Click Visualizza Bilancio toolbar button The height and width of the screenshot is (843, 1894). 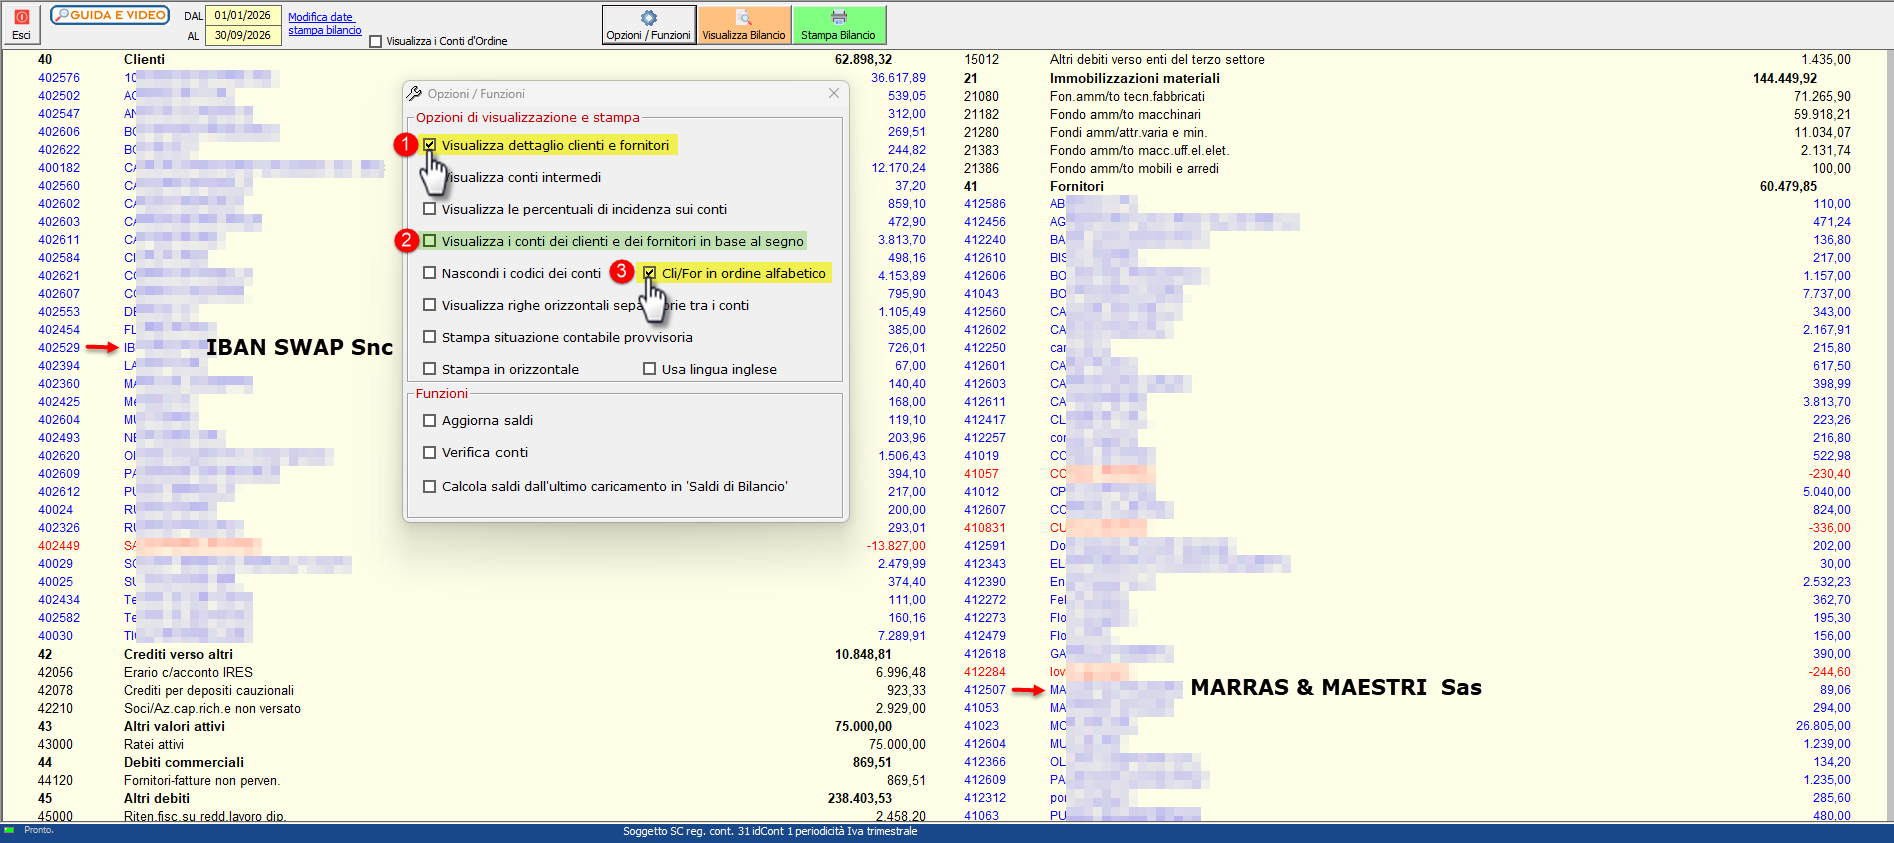coord(744,25)
